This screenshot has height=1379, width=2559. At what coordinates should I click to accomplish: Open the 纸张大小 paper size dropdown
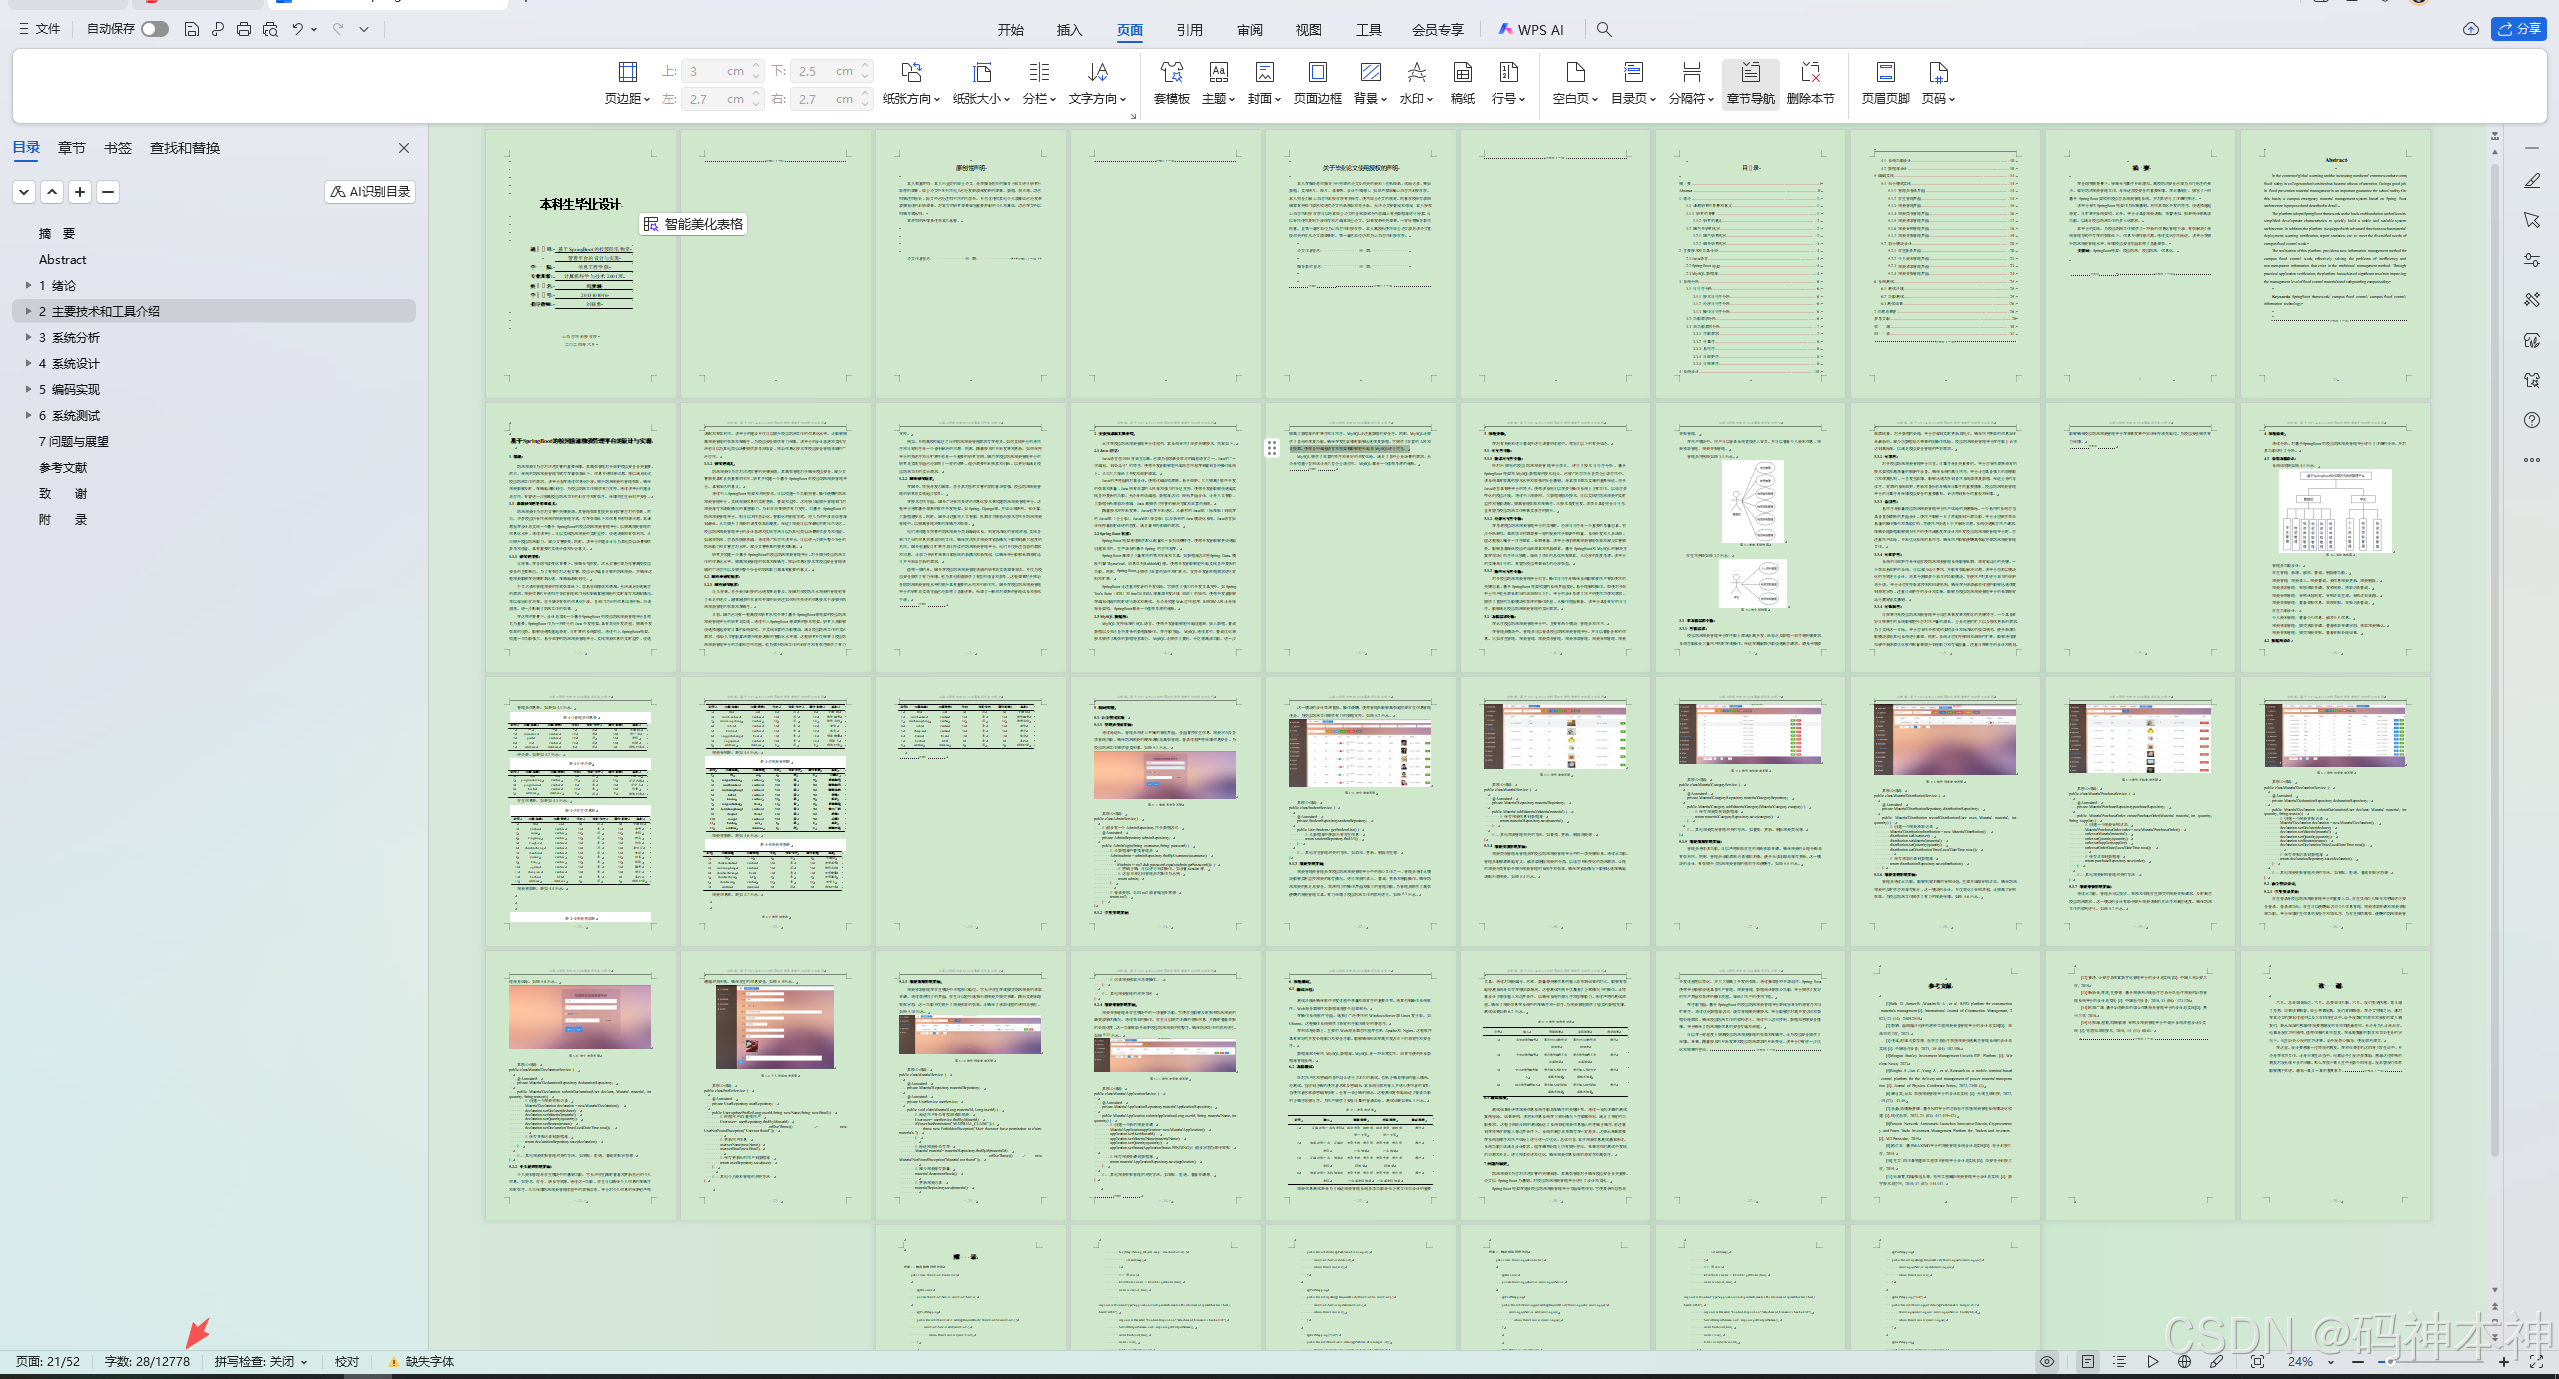981,83
